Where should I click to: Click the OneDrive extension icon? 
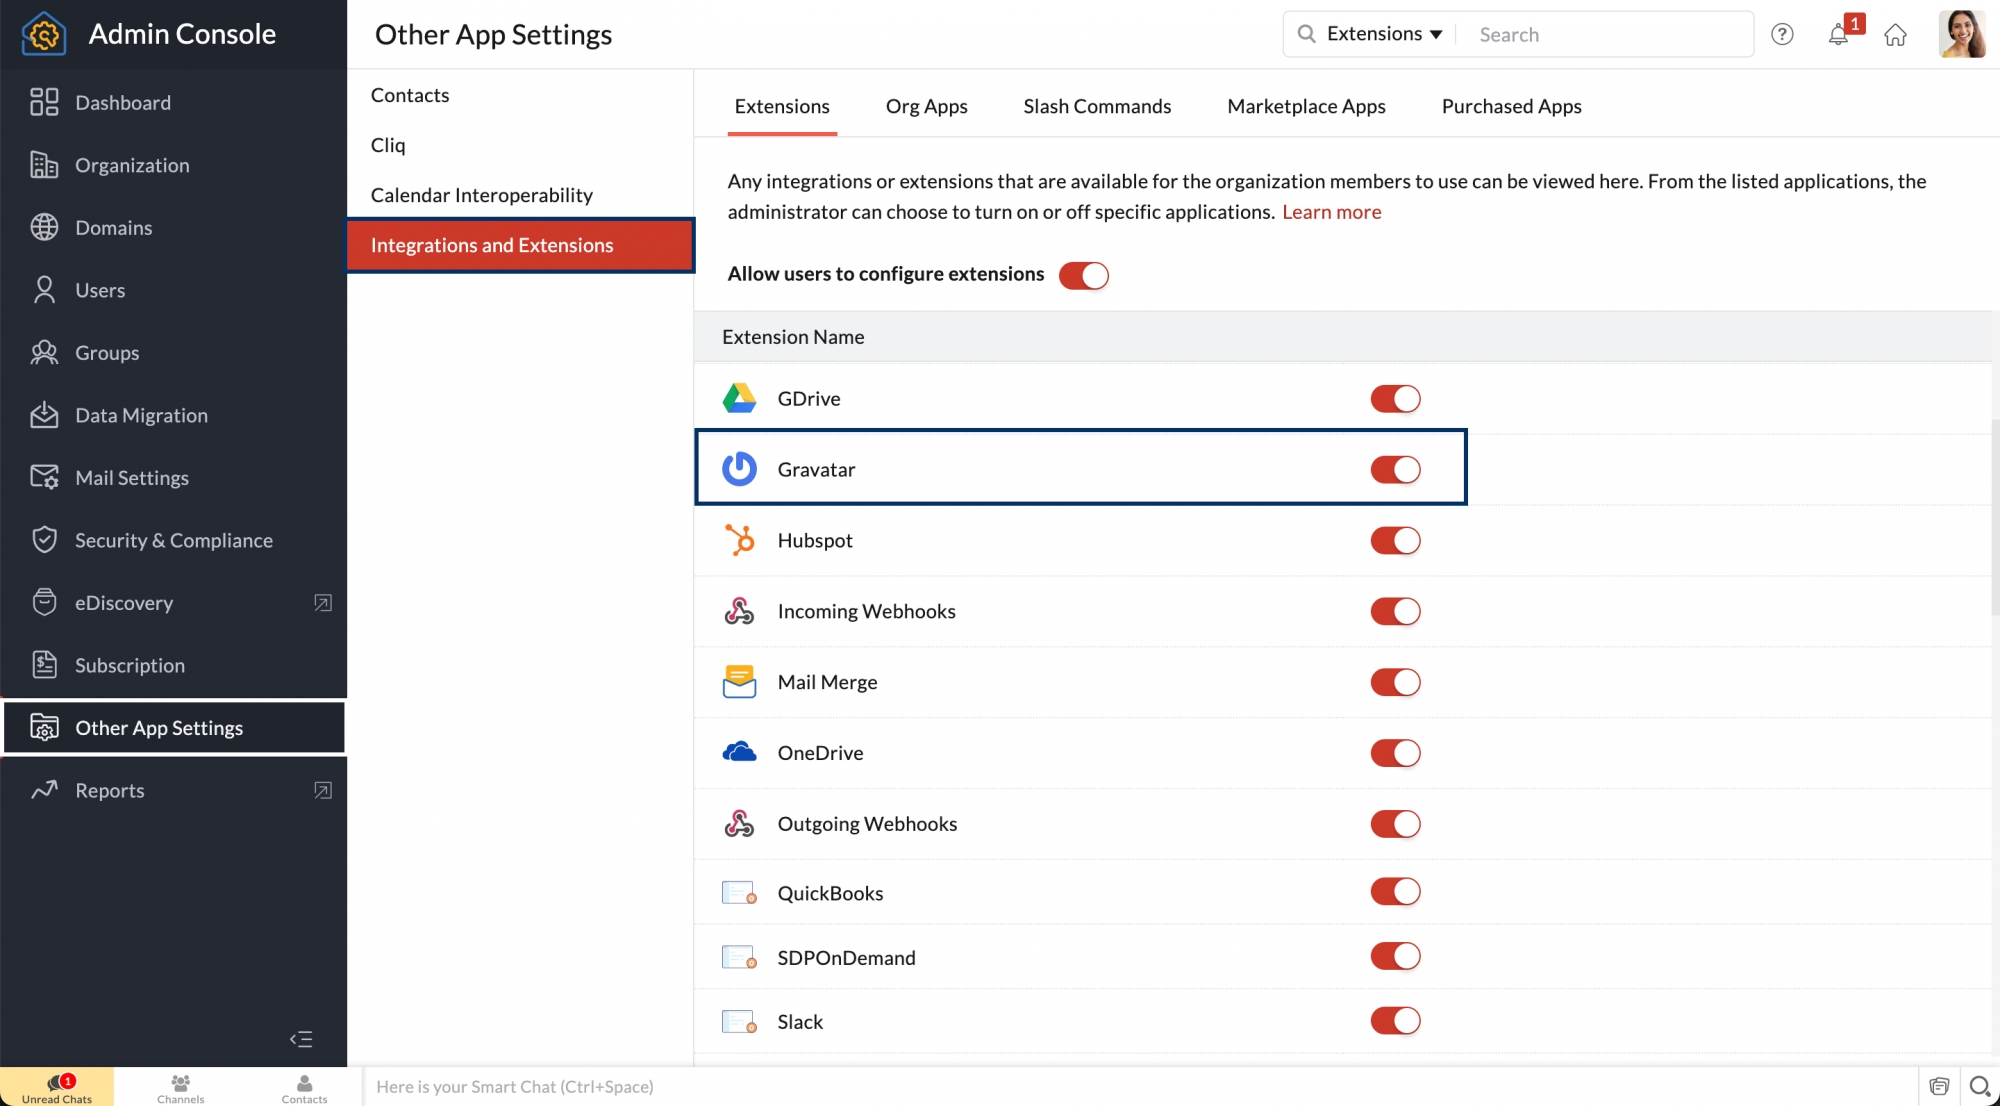pyautogui.click(x=739, y=750)
